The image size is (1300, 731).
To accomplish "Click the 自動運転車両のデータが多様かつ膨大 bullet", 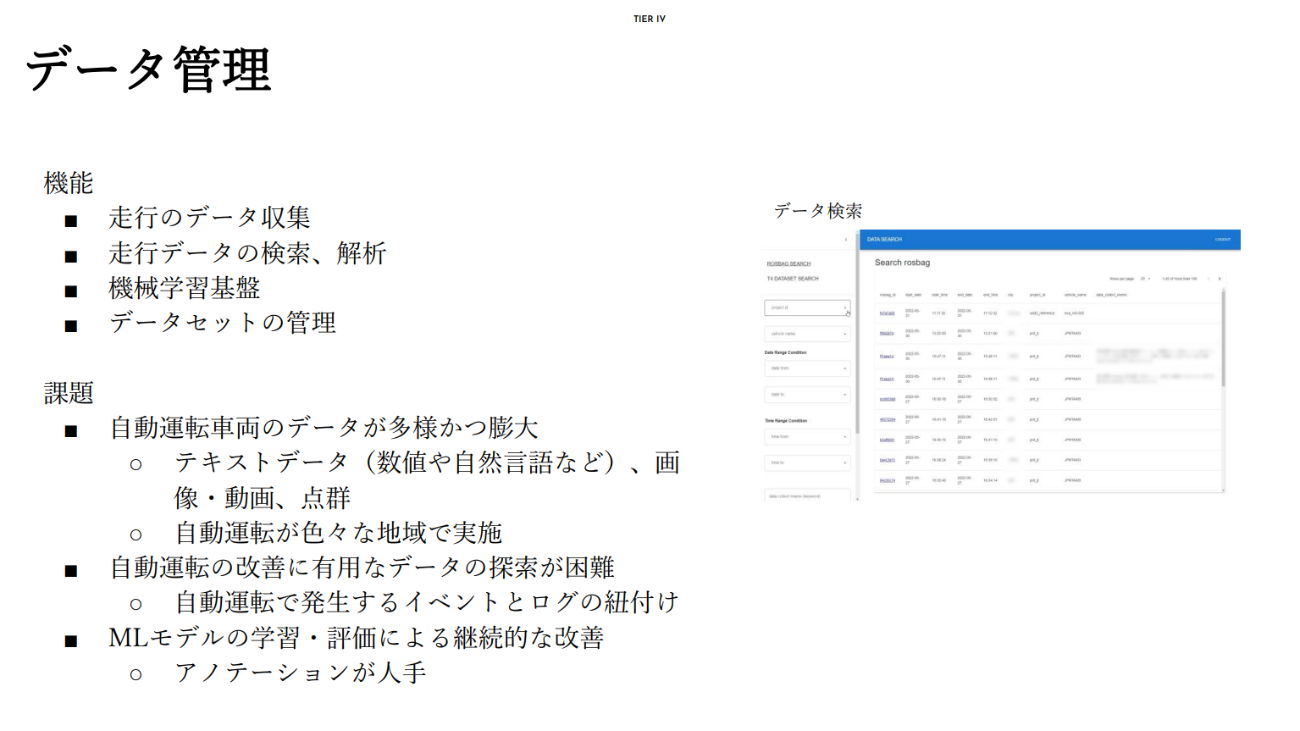I will point(324,428).
